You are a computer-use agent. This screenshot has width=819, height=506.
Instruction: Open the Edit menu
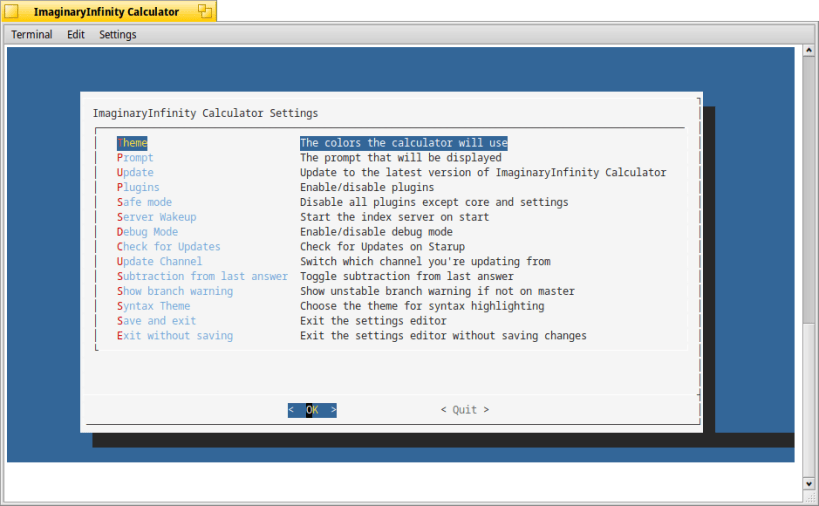tap(76, 34)
